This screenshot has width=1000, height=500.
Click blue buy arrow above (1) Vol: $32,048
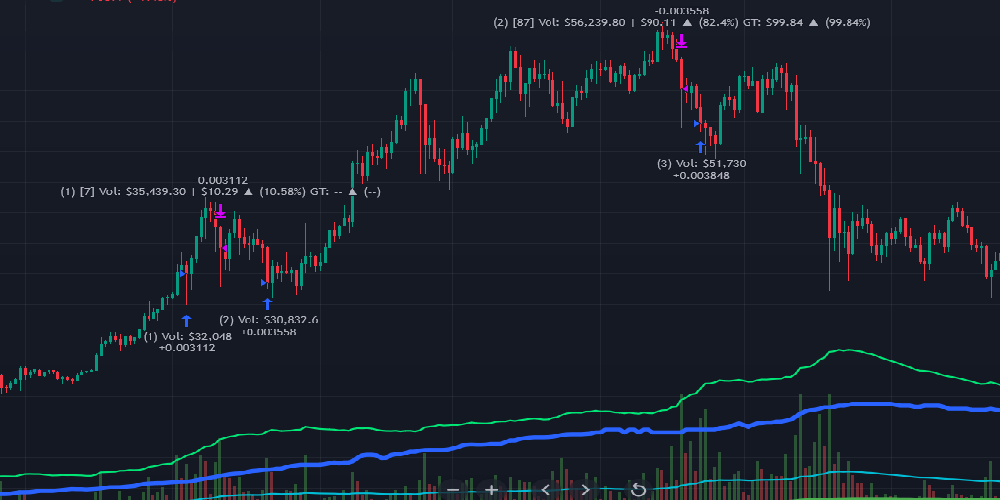[x=186, y=321]
